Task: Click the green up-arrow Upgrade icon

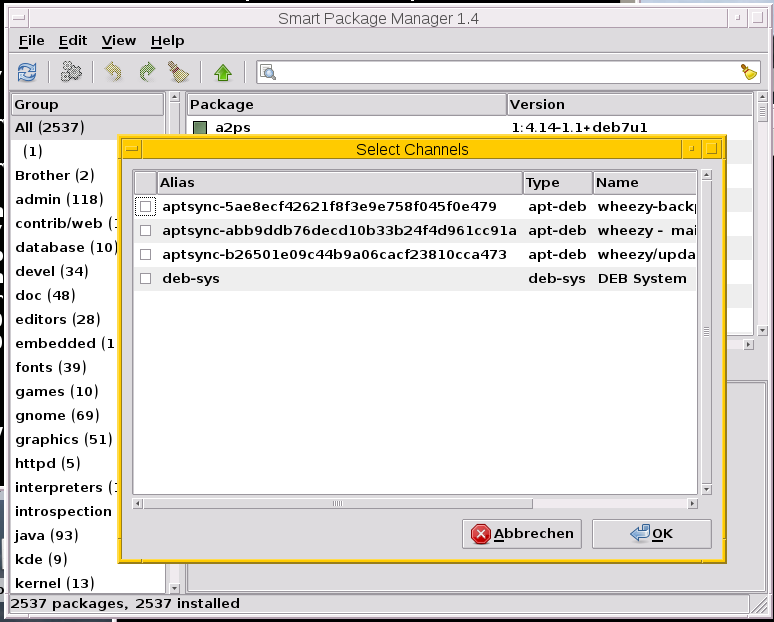Action: [x=223, y=72]
